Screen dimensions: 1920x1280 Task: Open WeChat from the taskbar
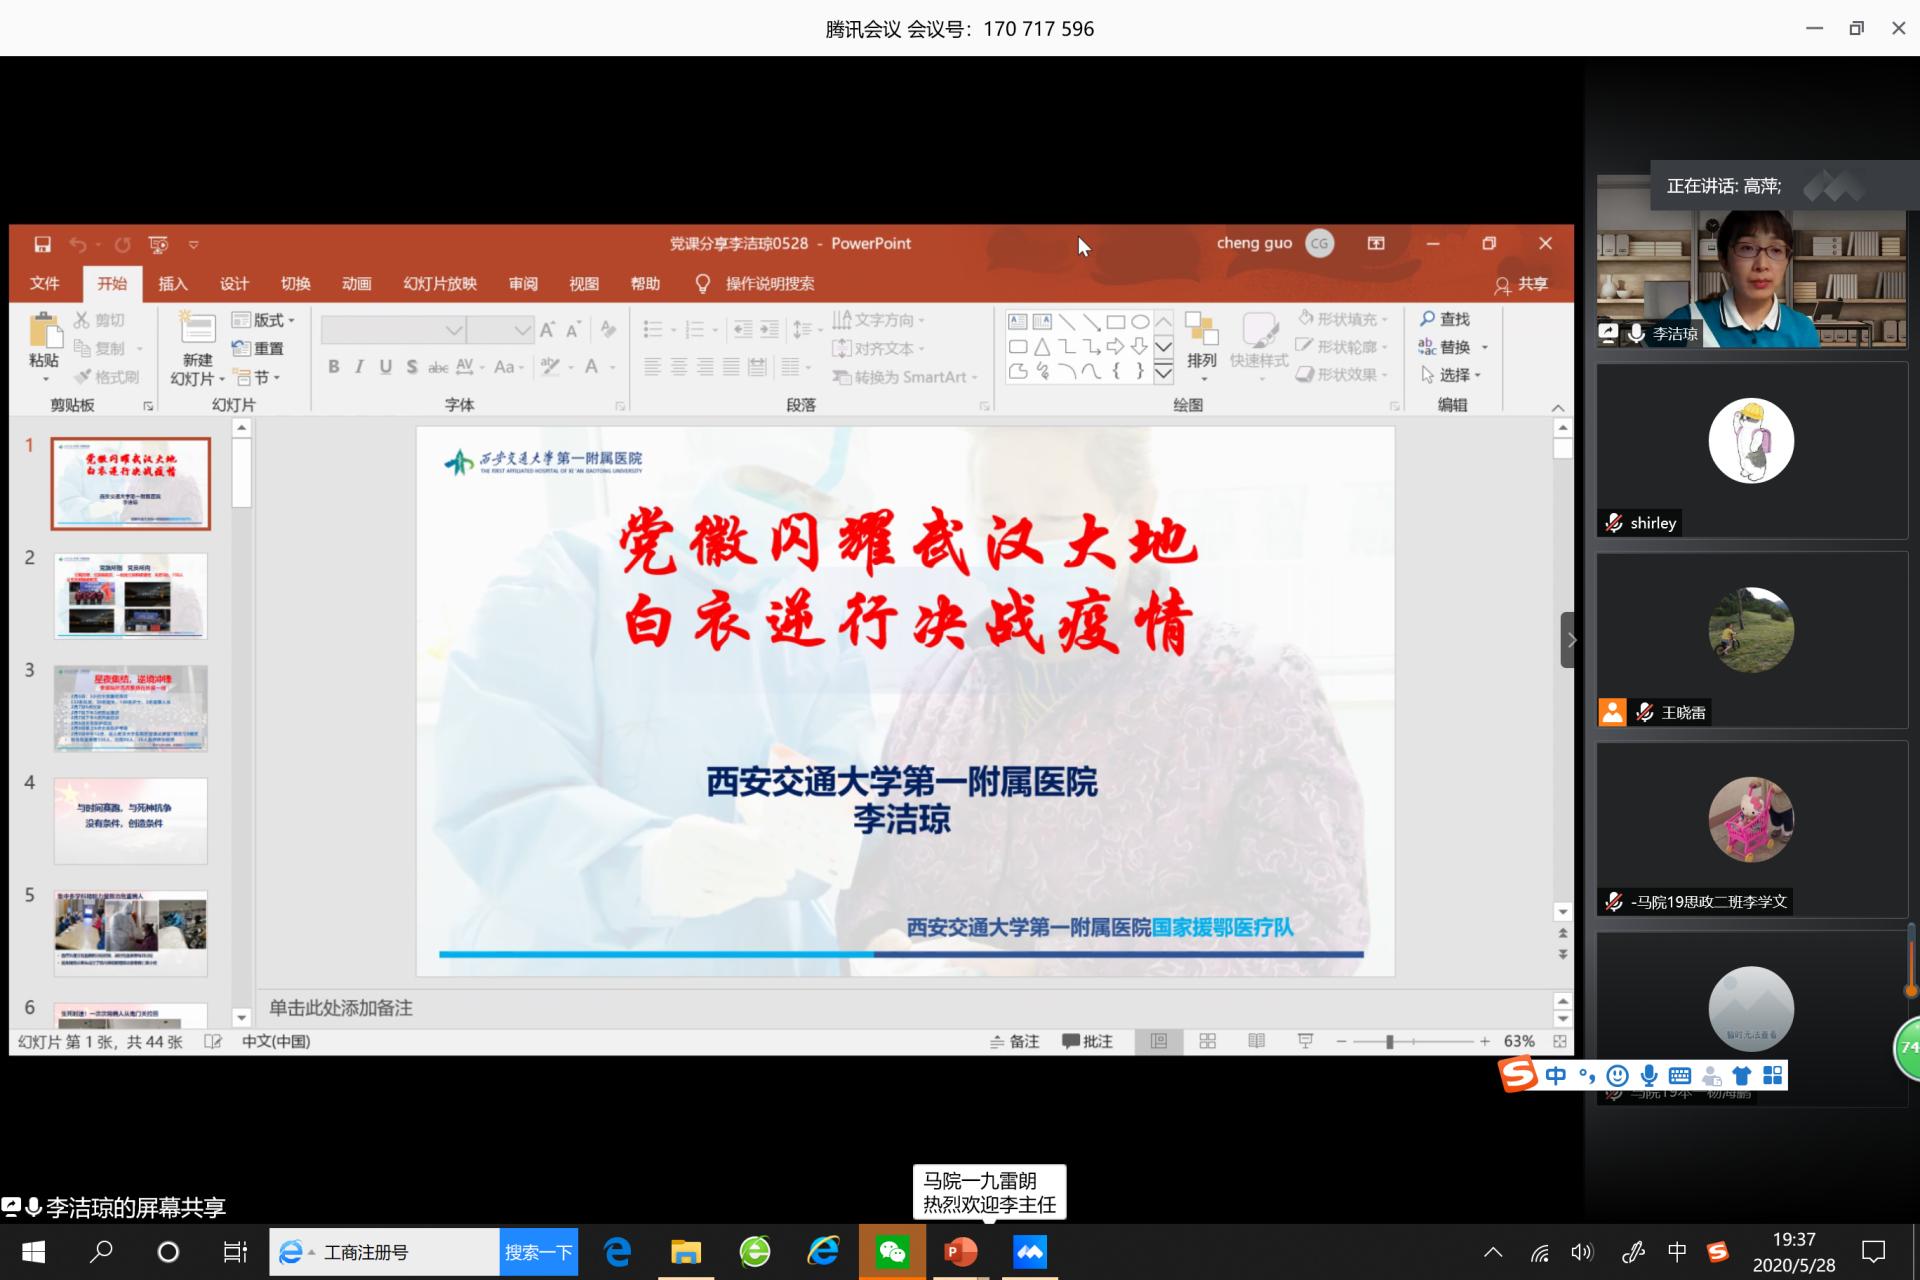[892, 1252]
